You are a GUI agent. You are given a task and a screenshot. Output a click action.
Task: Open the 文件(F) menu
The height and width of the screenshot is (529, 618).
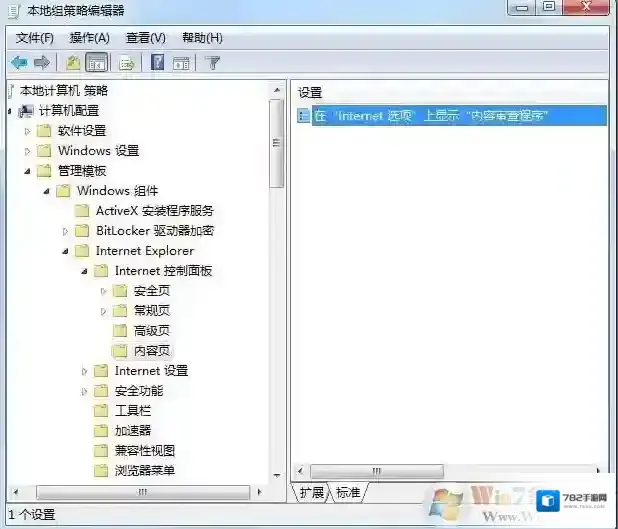tap(34, 38)
